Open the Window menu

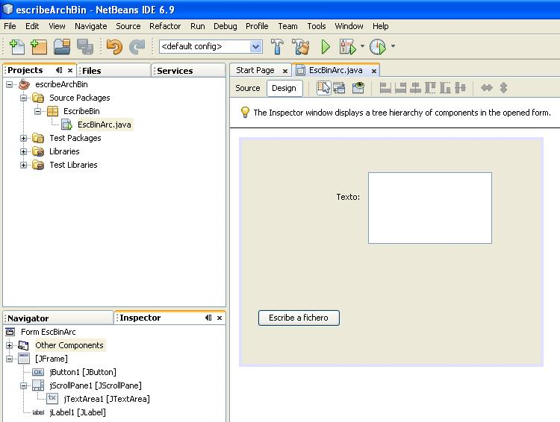coord(349,26)
